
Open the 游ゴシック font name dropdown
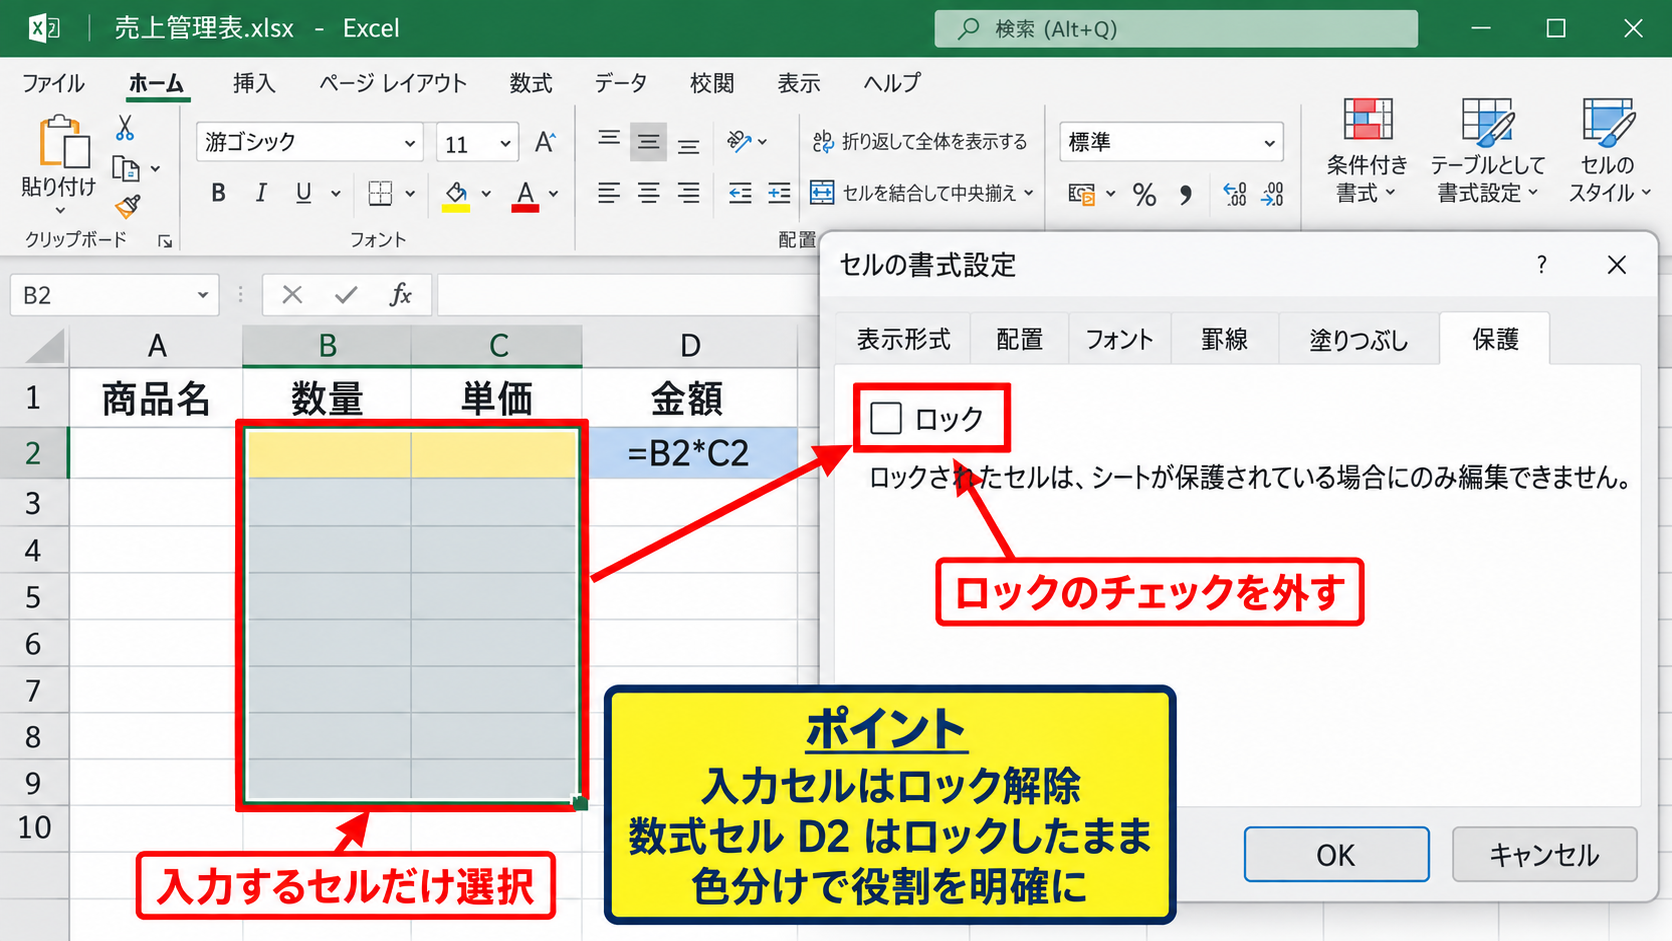(410, 144)
